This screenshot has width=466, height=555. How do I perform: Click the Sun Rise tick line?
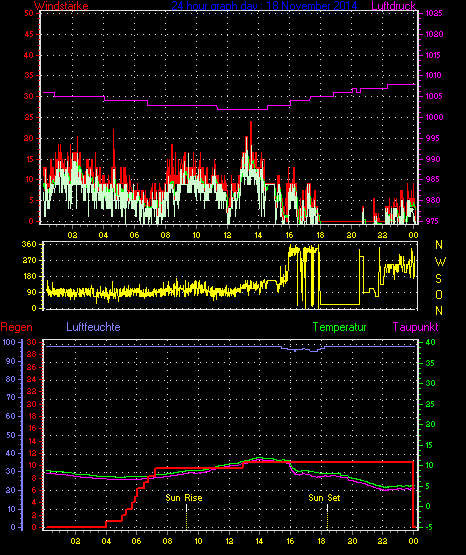(x=186, y=517)
